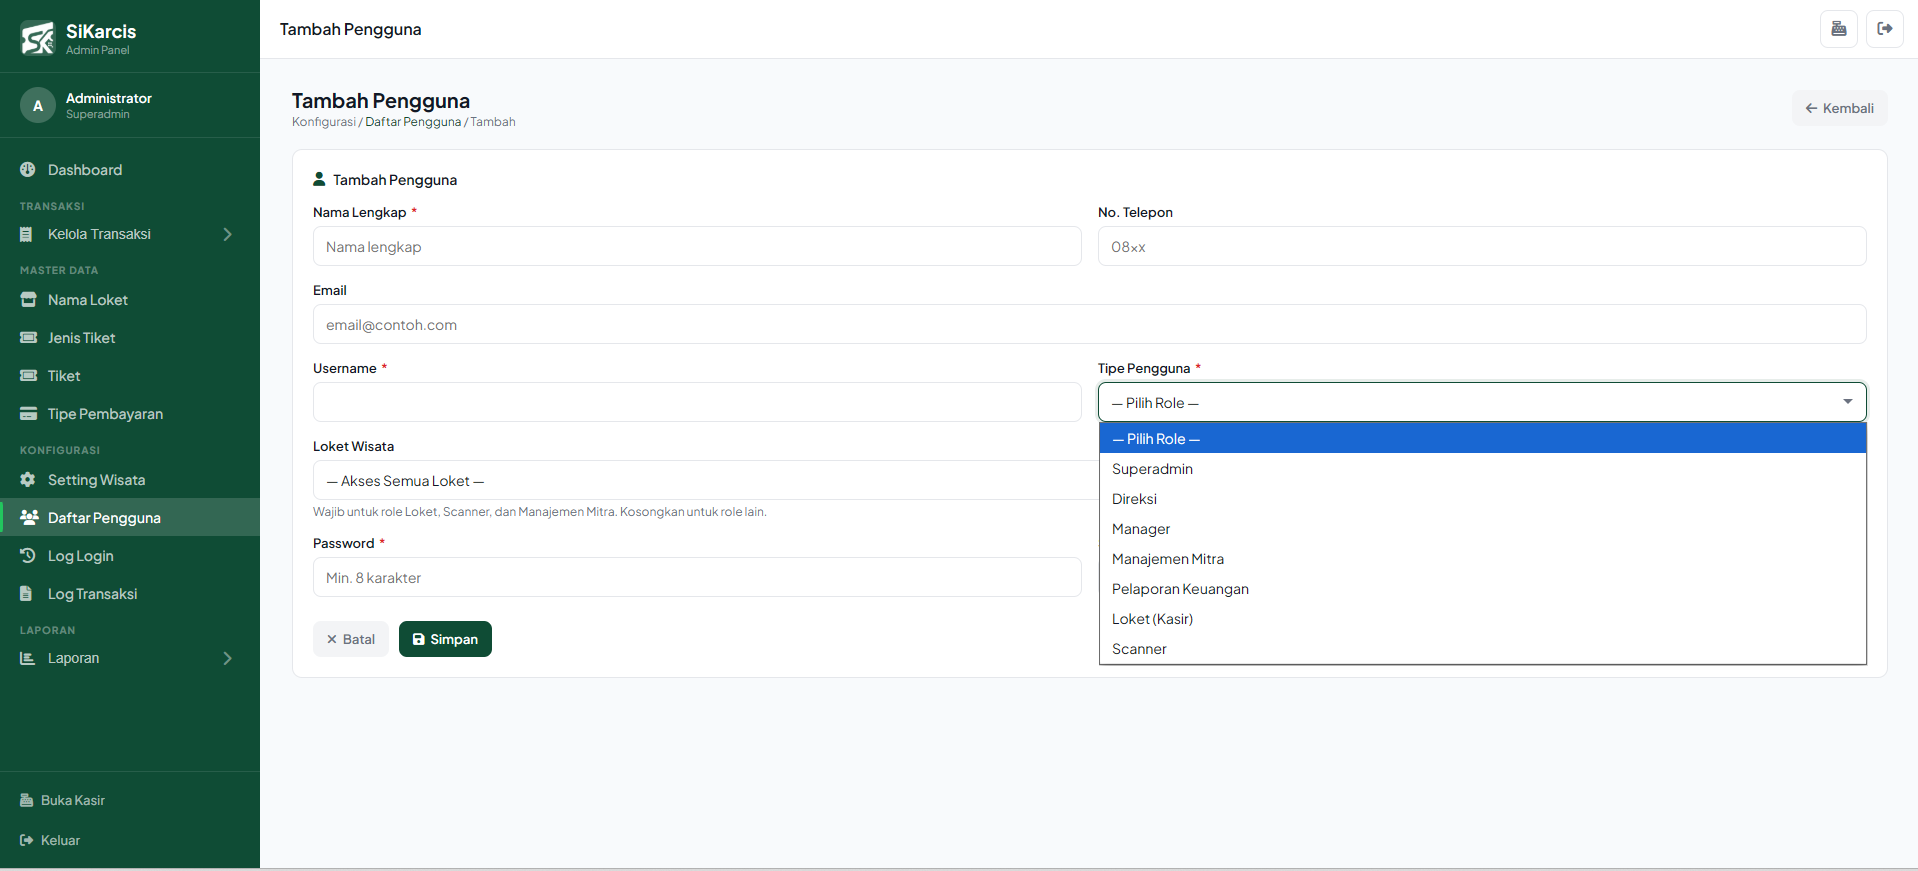Screen dimensions: 1918x871
Task: Click the Batal cancel button
Action: tap(351, 639)
